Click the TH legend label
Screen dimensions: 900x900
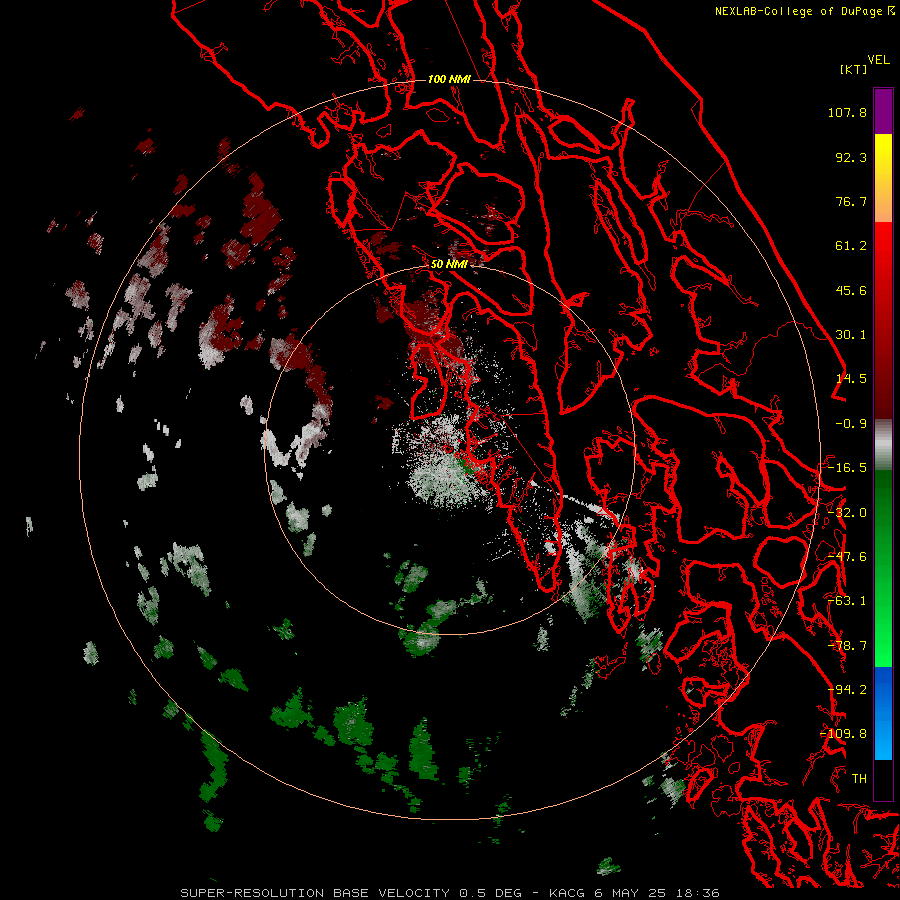pyautogui.click(x=859, y=779)
